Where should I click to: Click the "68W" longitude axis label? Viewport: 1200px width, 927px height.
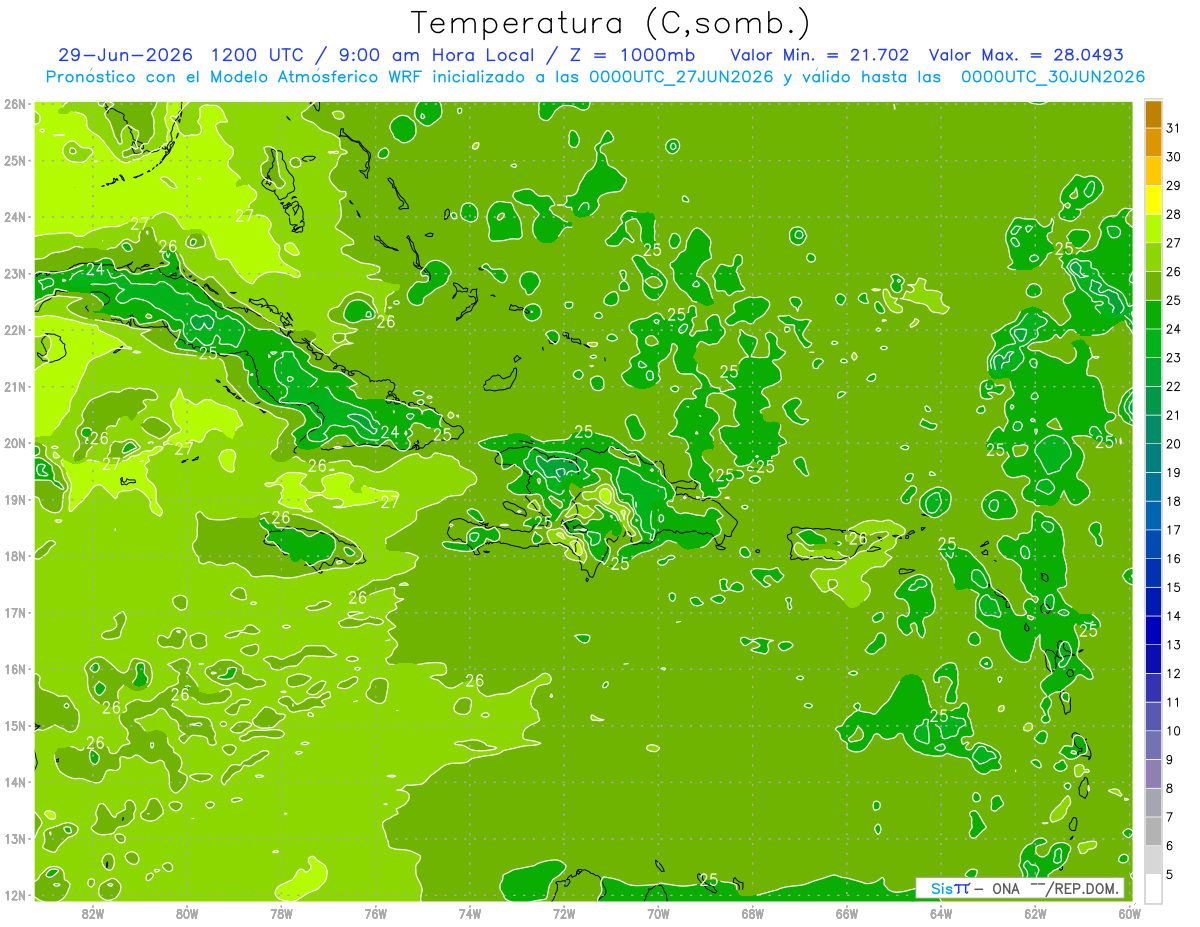[753, 913]
